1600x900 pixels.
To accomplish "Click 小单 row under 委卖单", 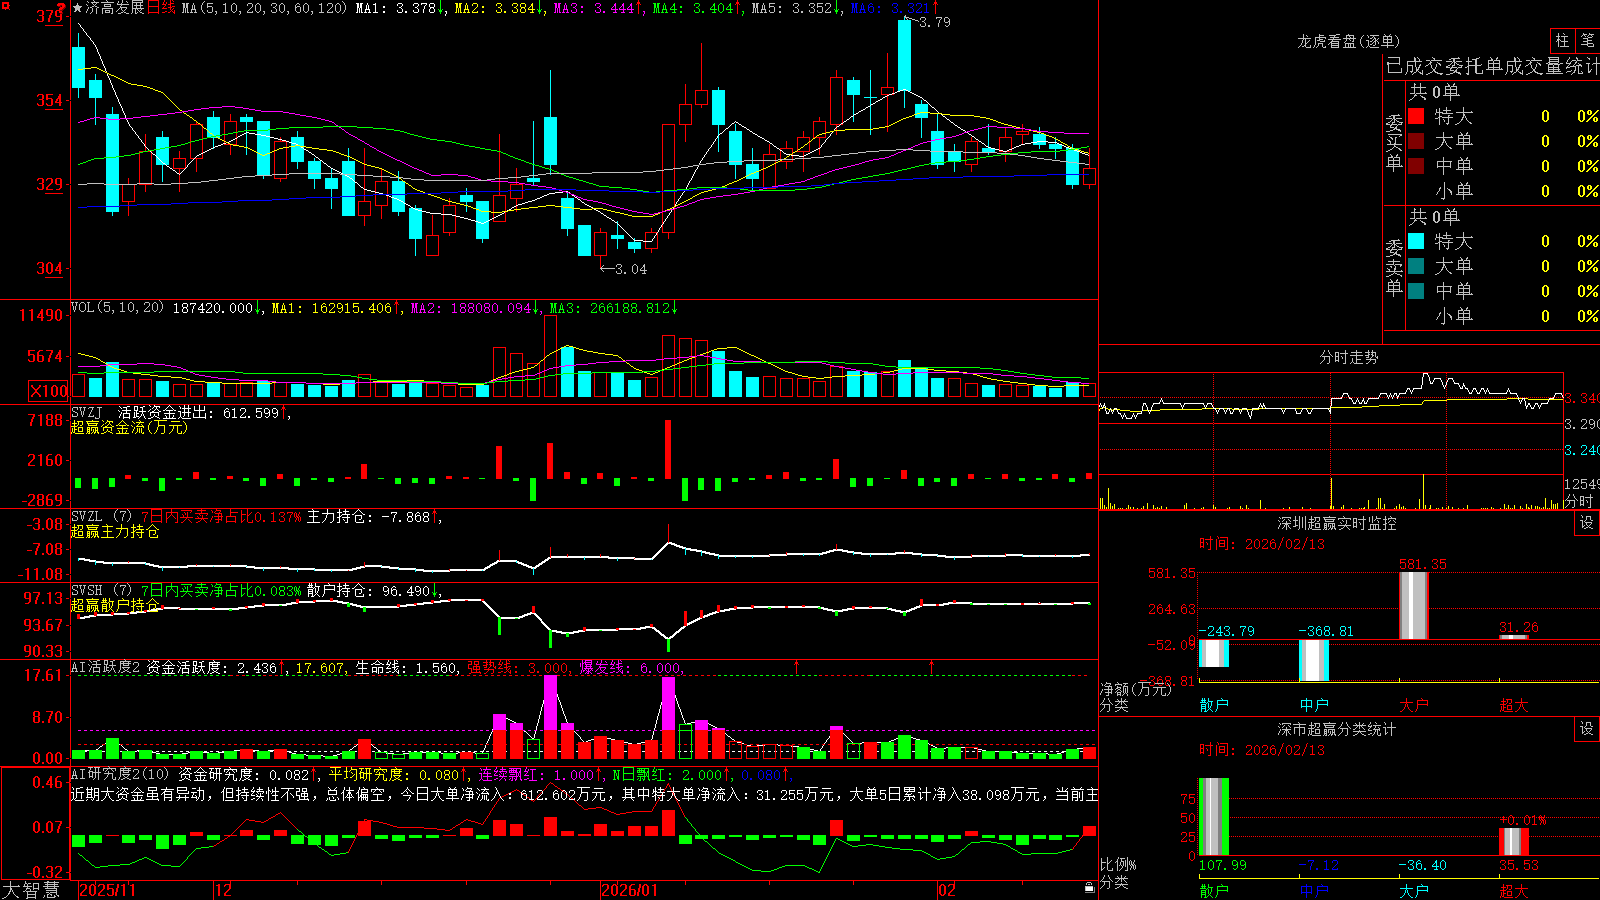I will click(1502, 316).
